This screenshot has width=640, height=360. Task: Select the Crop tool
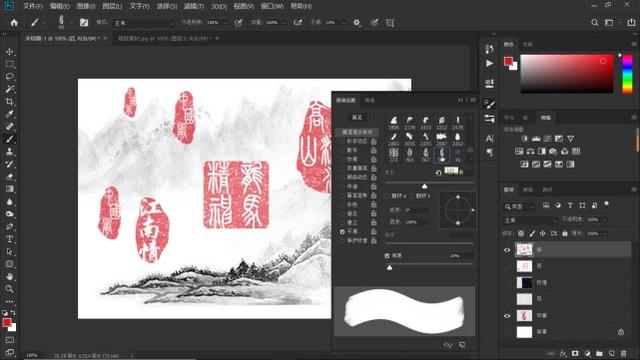(10, 102)
